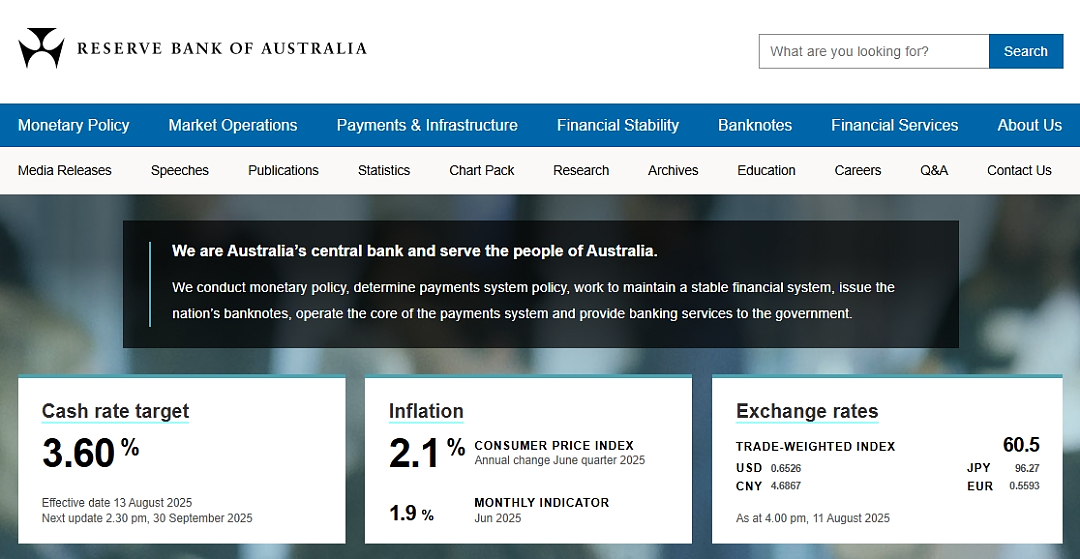Click 'Next update 2.30 pm, 30 September 2025'
This screenshot has height=559, width=1080.
pyautogui.click(x=147, y=518)
